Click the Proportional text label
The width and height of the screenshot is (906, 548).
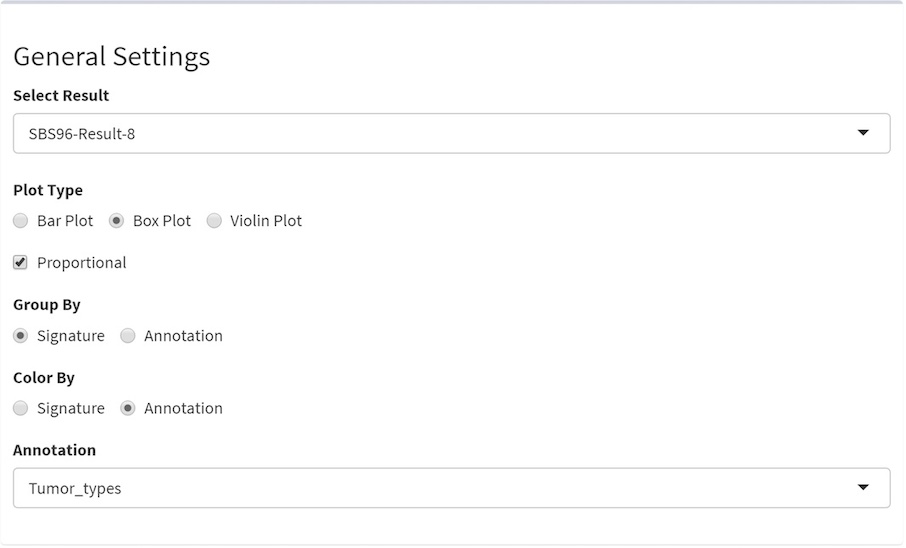coord(82,263)
